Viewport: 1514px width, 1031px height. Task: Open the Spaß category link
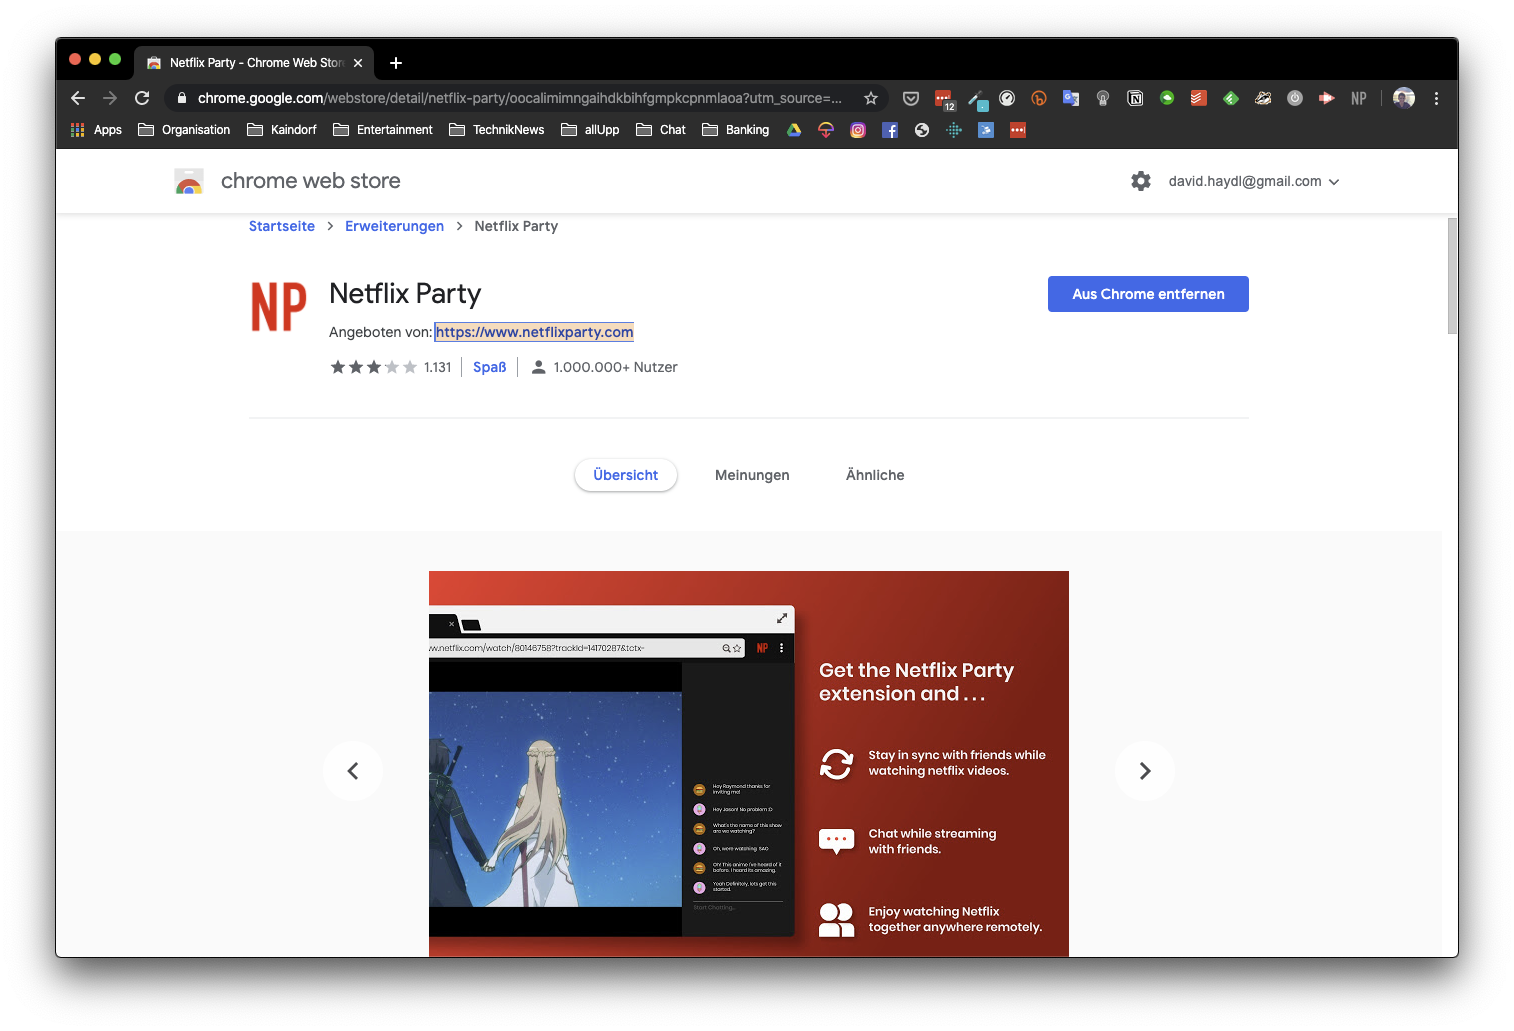pos(490,367)
